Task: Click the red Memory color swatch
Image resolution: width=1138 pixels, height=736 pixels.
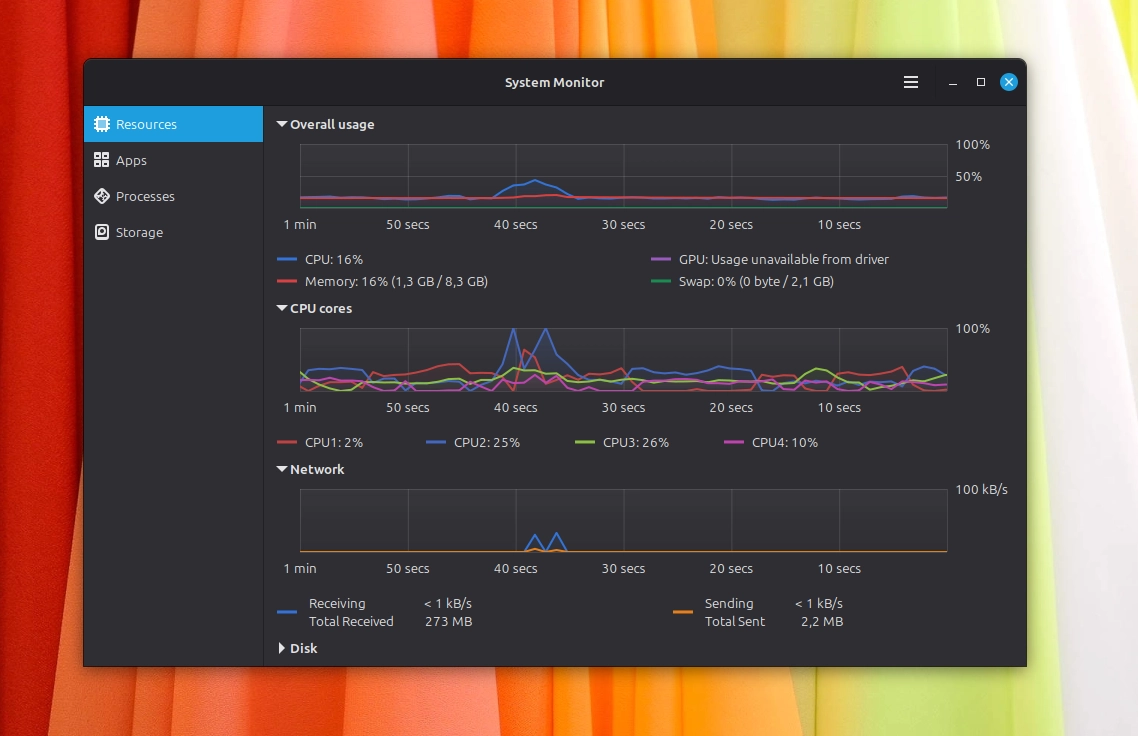Action: pyautogui.click(x=287, y=281)
